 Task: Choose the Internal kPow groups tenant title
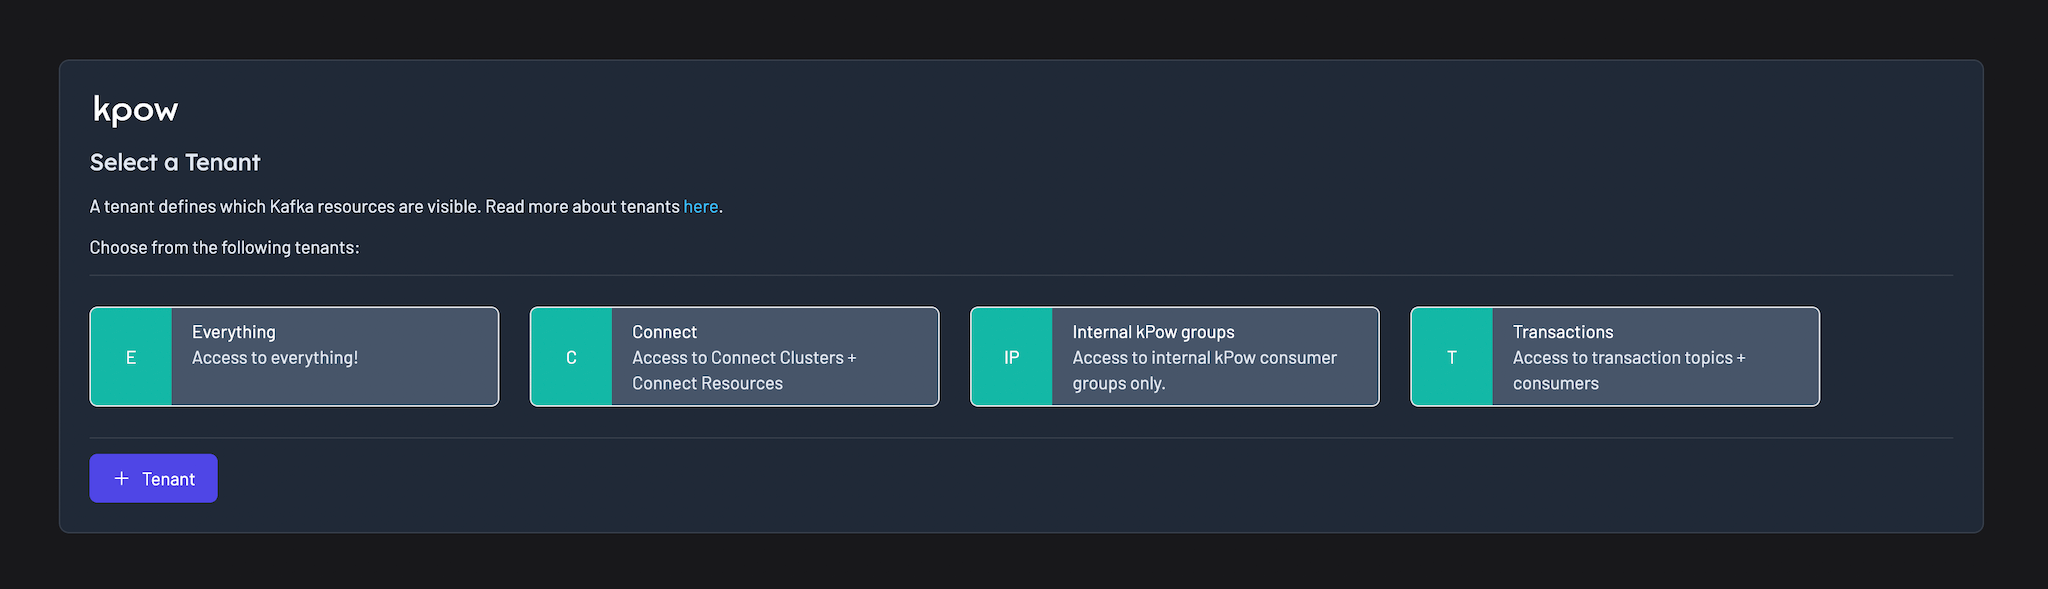pos(1153,332)
